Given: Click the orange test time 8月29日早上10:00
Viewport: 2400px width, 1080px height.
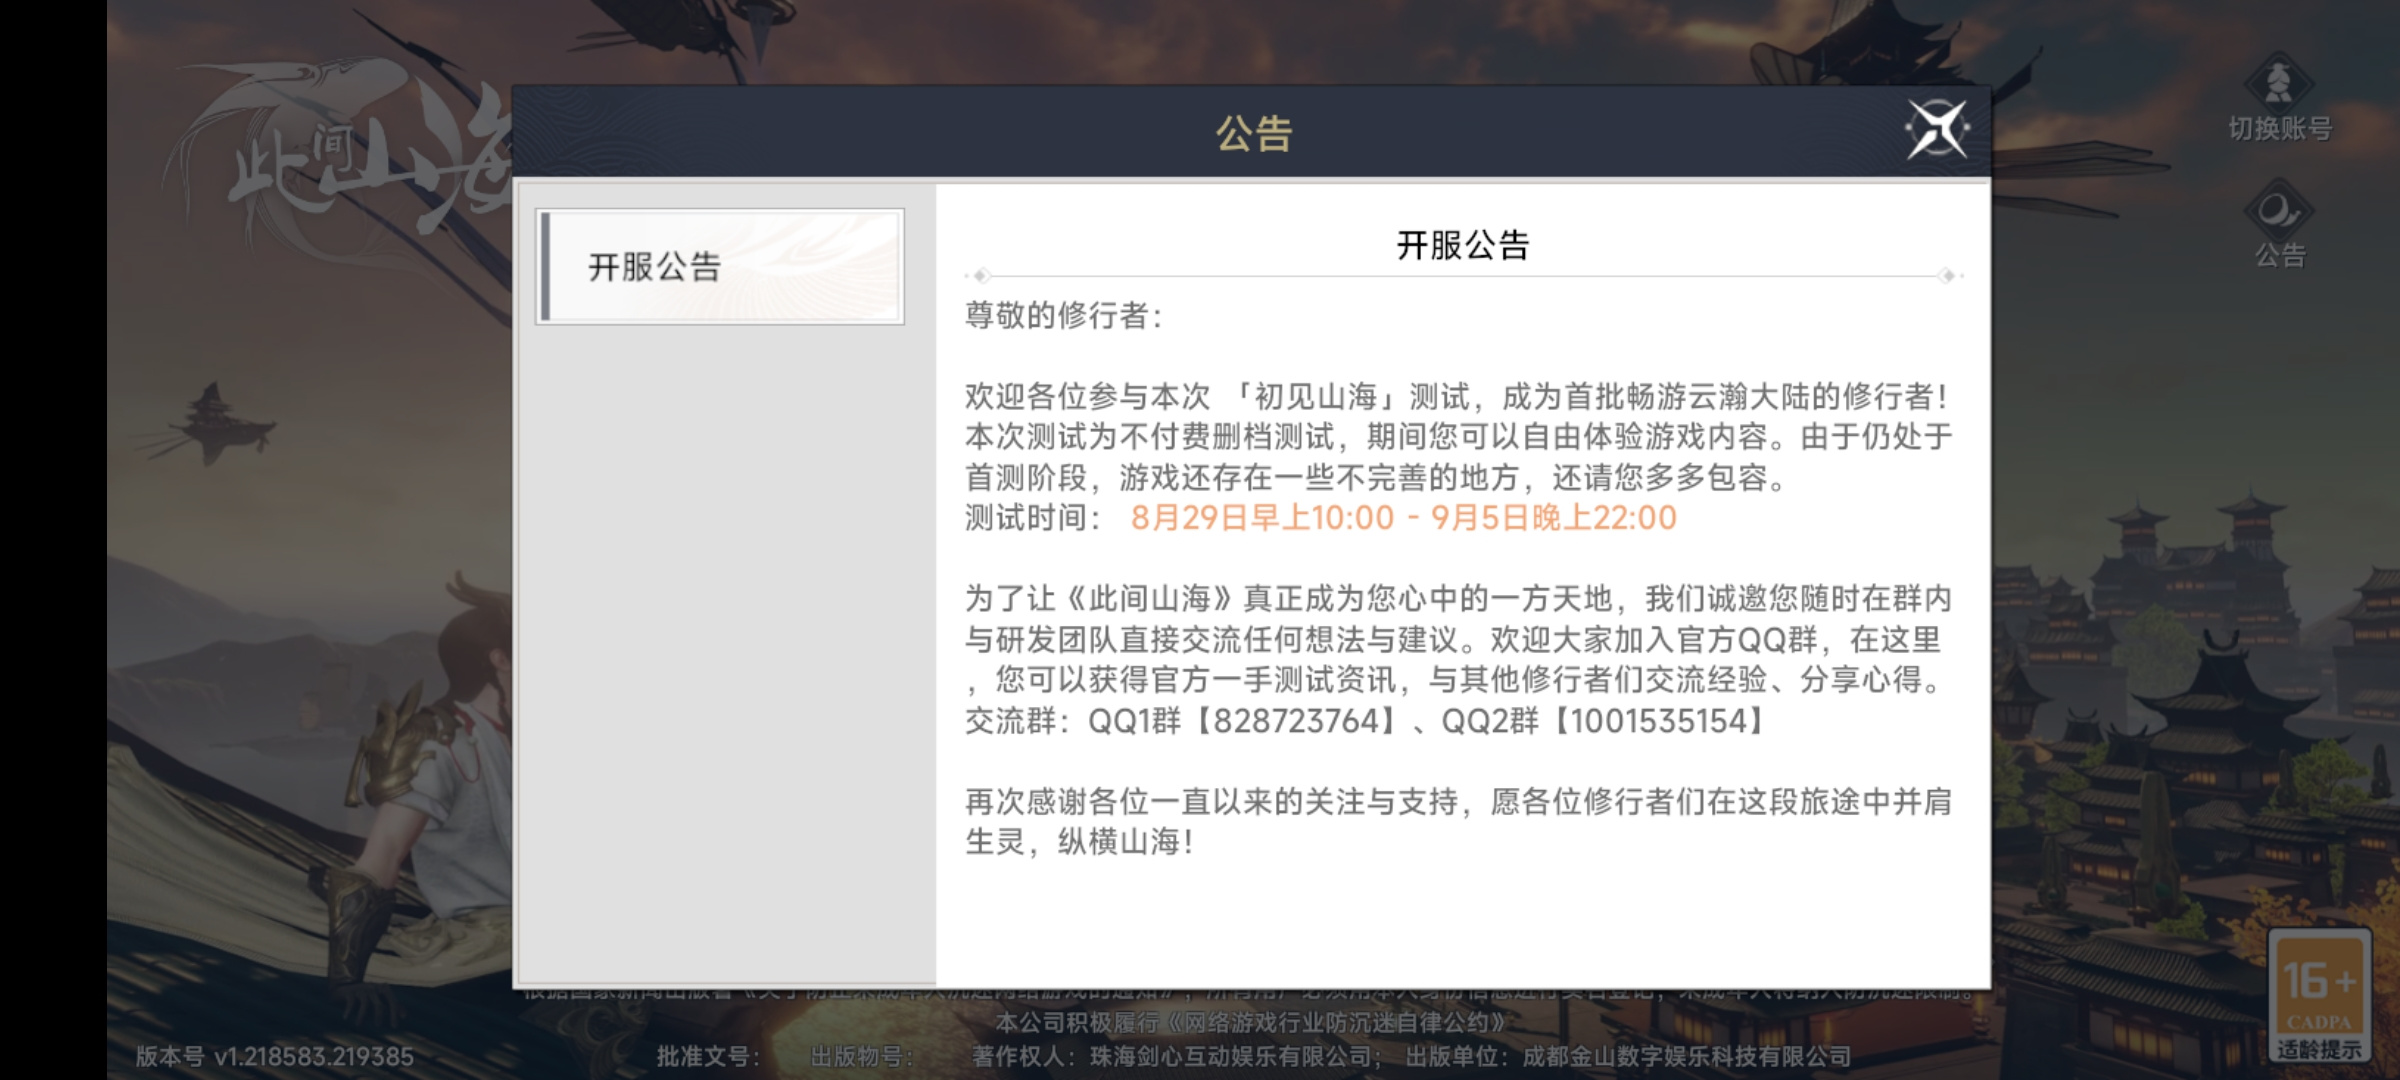Looking at the screenshot, I should (1262, 518).
